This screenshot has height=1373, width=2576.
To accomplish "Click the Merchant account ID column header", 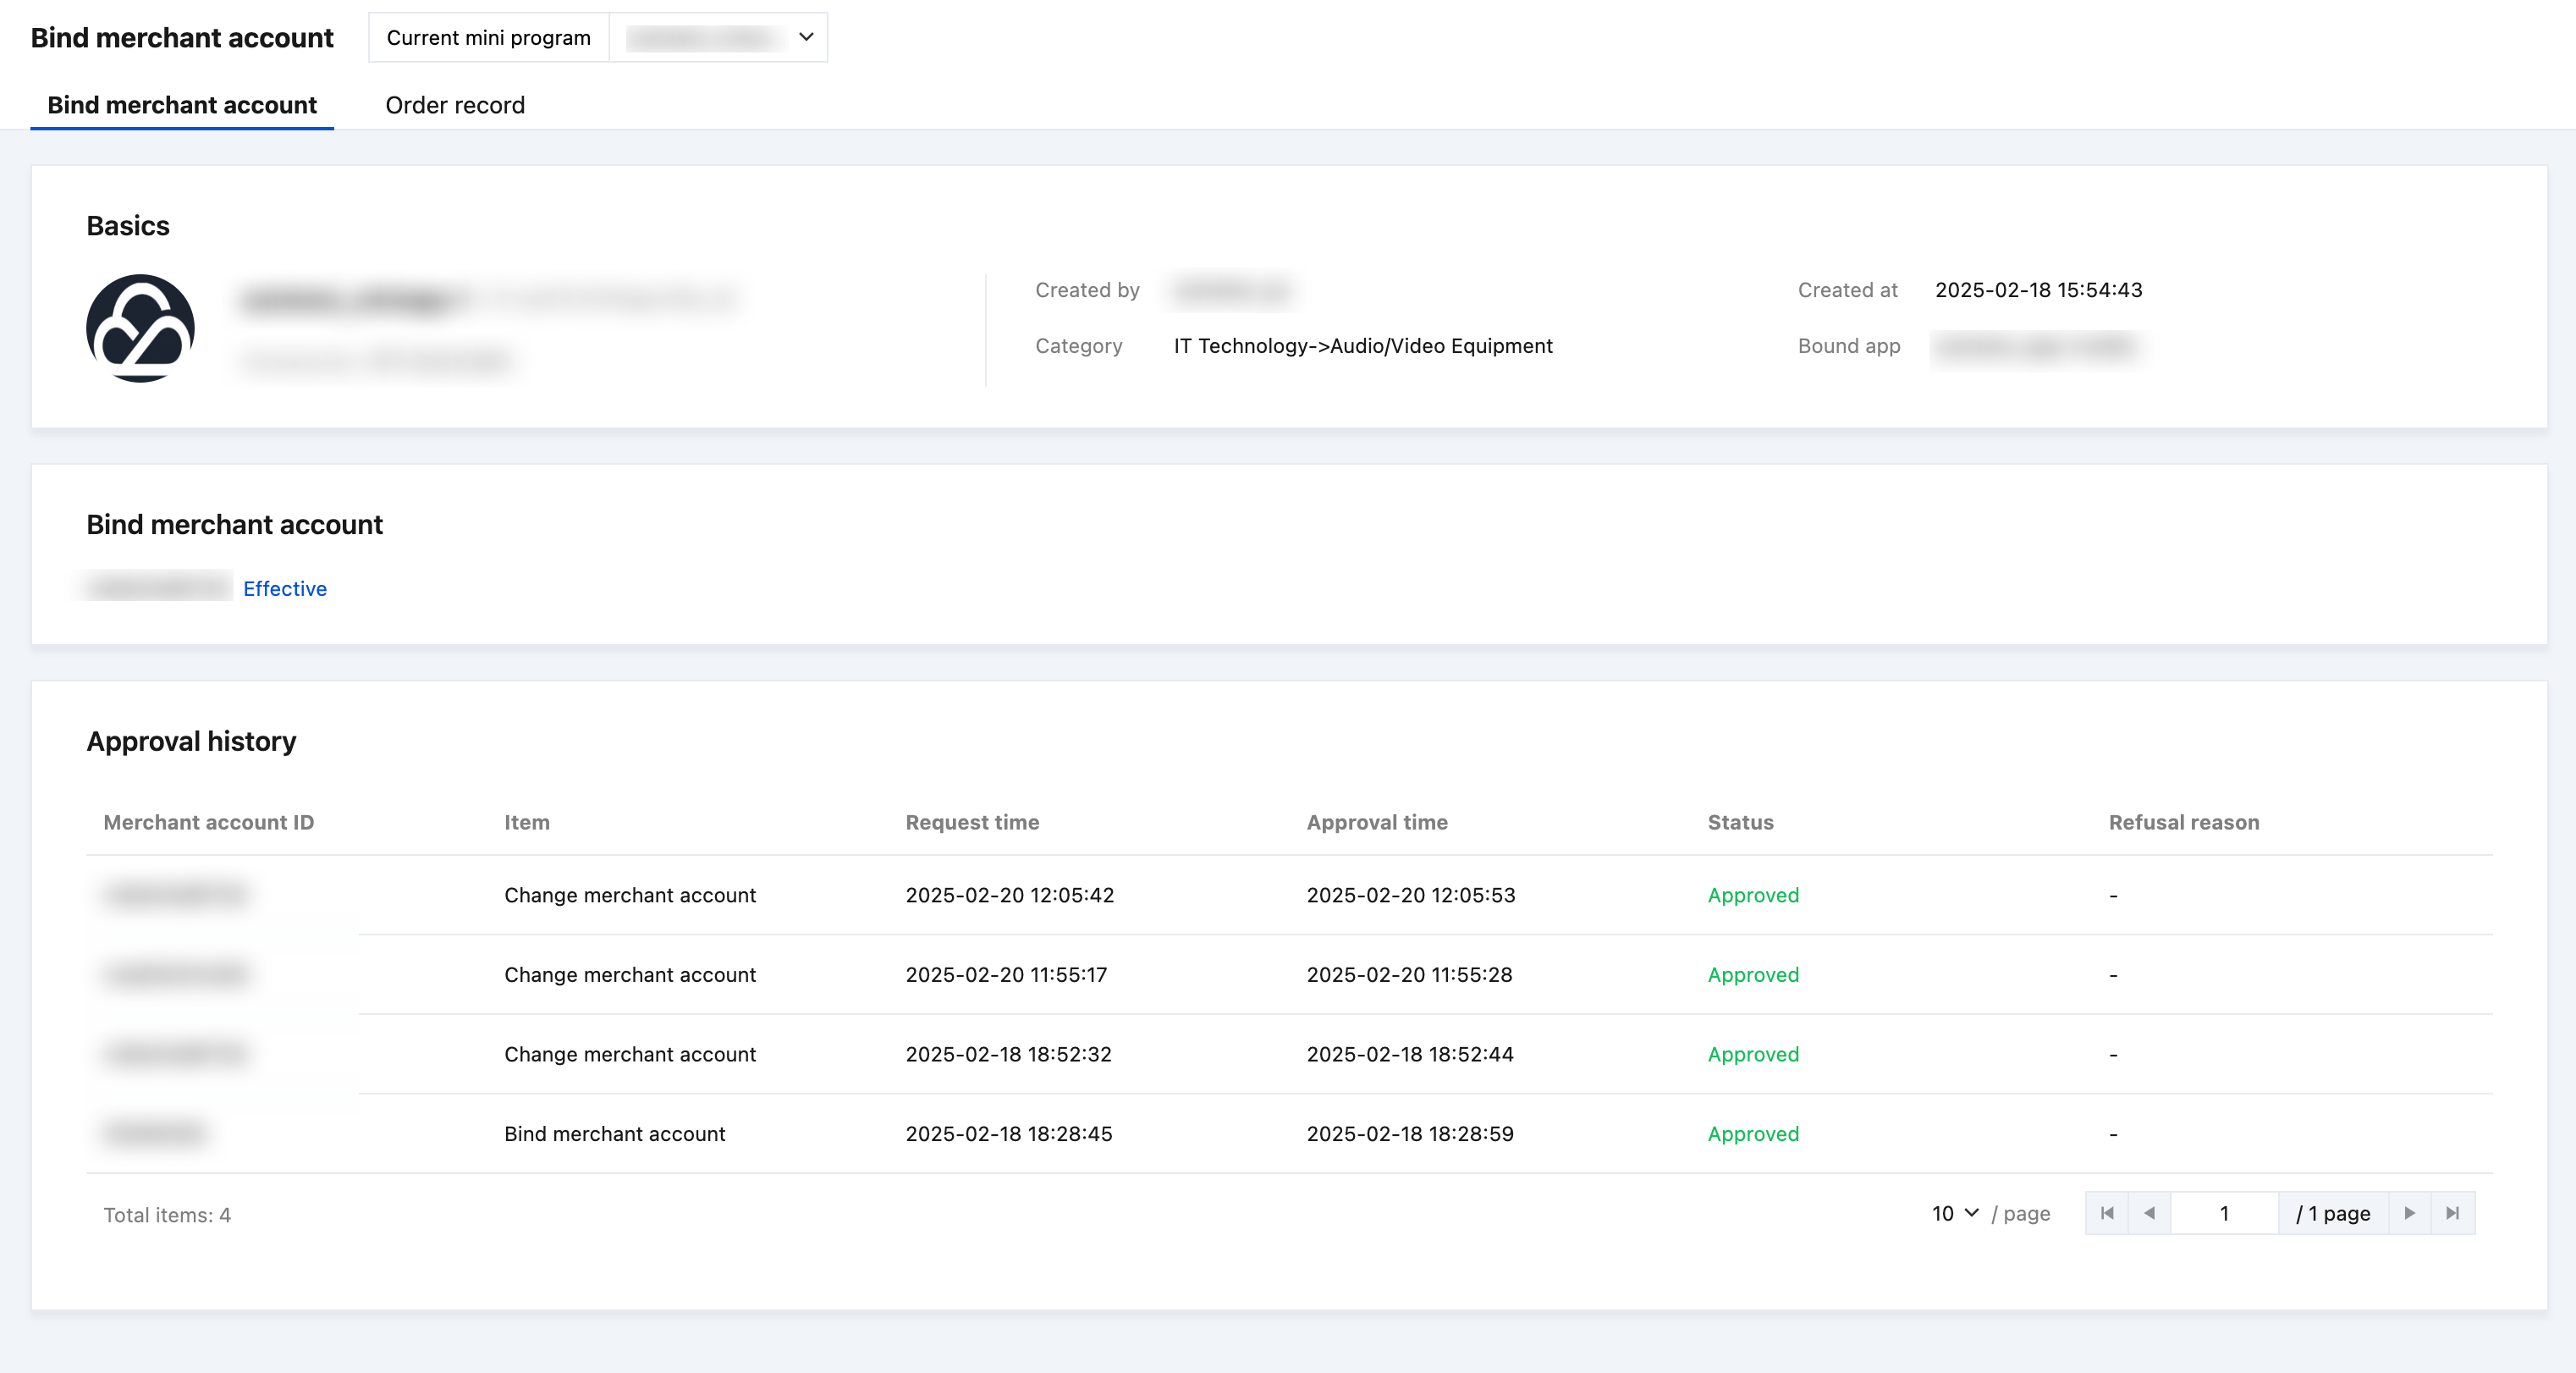I will 208,822.
